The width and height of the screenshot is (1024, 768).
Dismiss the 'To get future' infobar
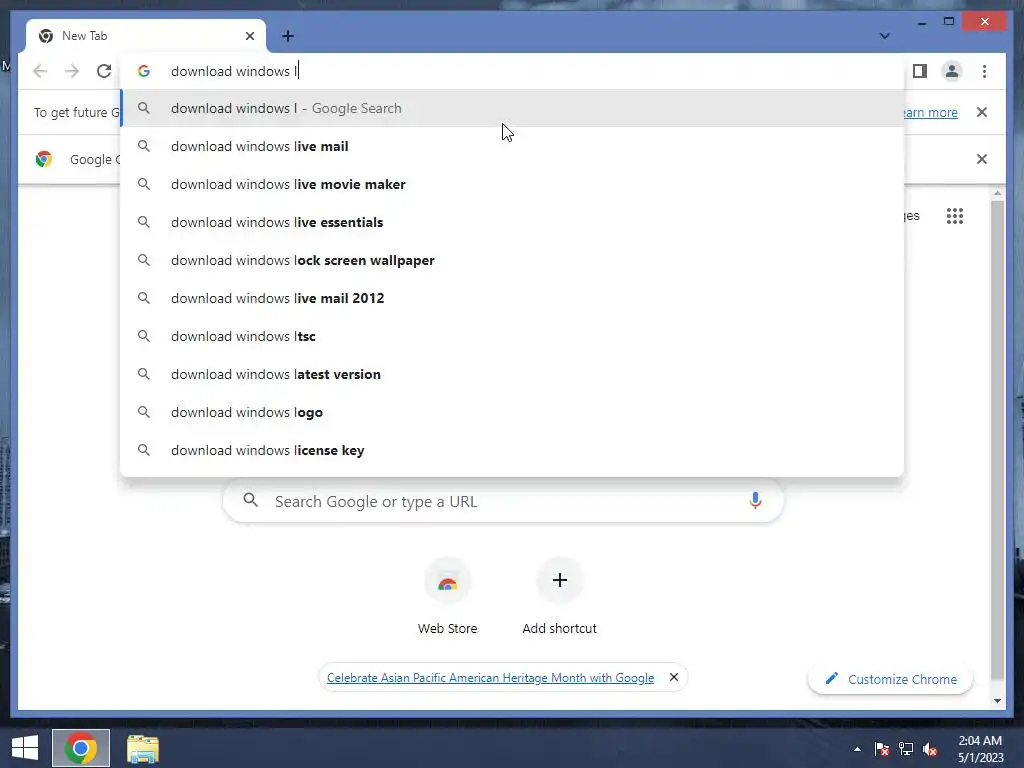(982, 112)
